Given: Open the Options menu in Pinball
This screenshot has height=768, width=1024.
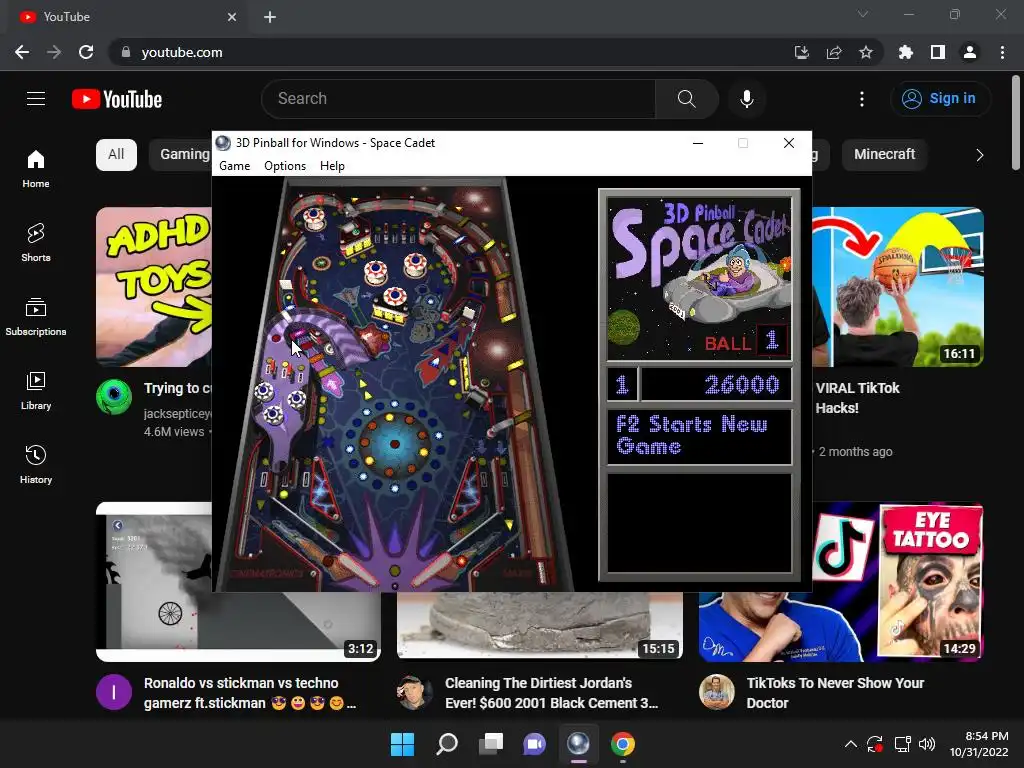Looking at the screenshot, I should point(285,166).
